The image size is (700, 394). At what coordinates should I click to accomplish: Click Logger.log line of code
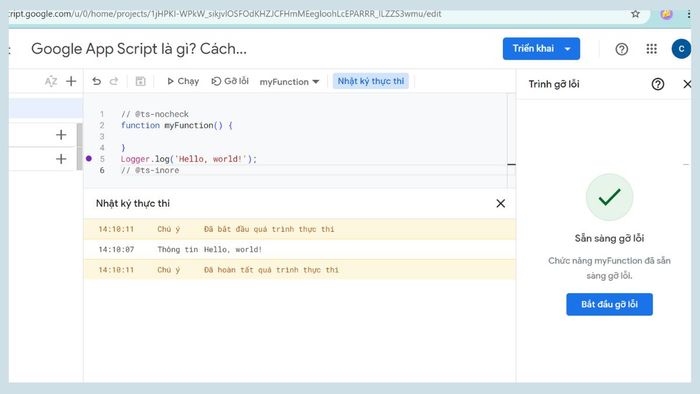coord(188,159)
